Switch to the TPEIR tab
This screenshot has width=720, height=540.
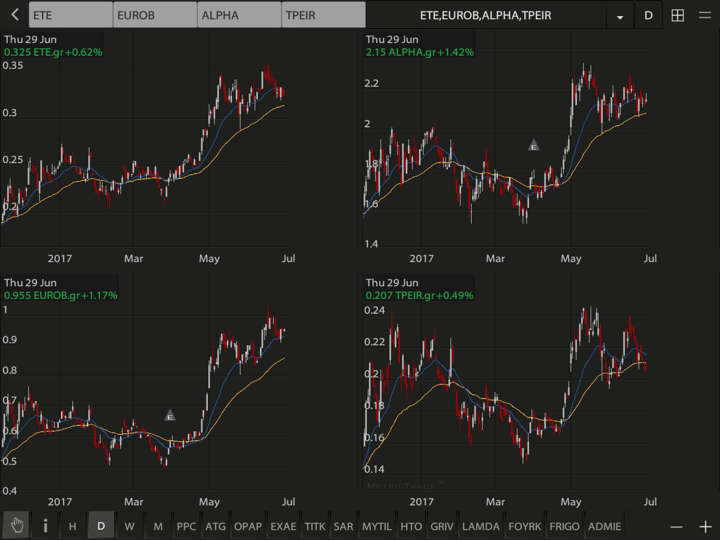pyautogui.click(x=322, y=16)
